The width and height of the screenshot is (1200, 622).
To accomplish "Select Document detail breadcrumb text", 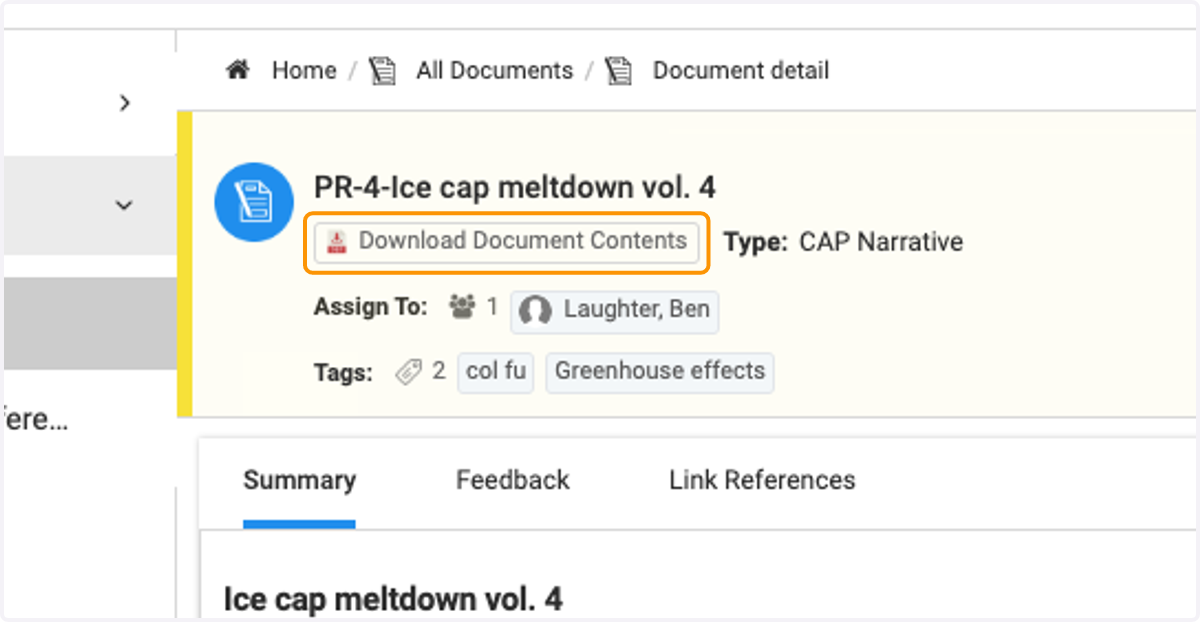I will click(x=741, y=70).
